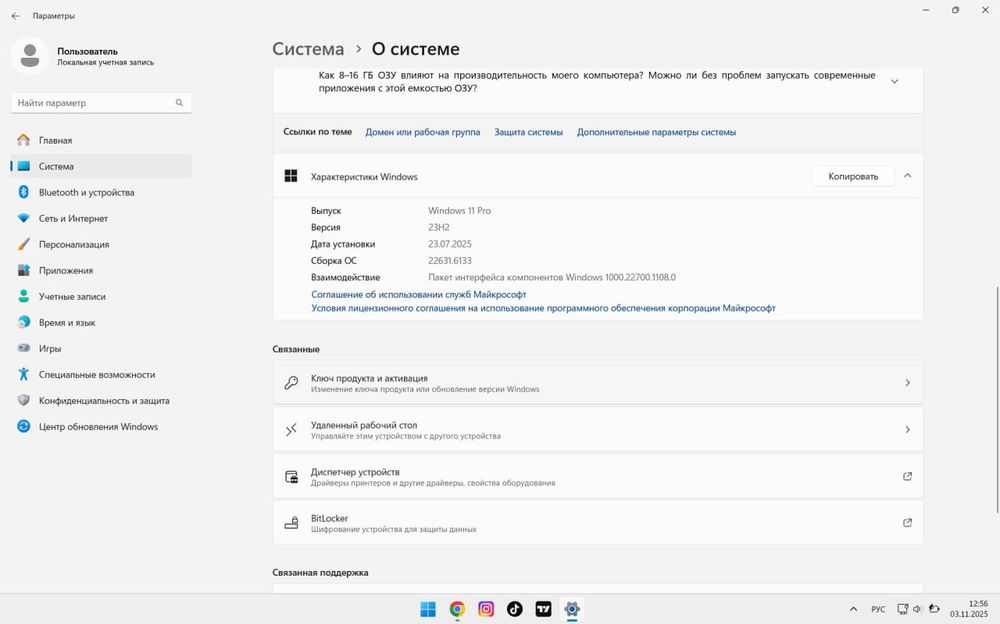
Task: Click the Конфиденциальность и защита shield icon
Action: (x=24, y=401)
